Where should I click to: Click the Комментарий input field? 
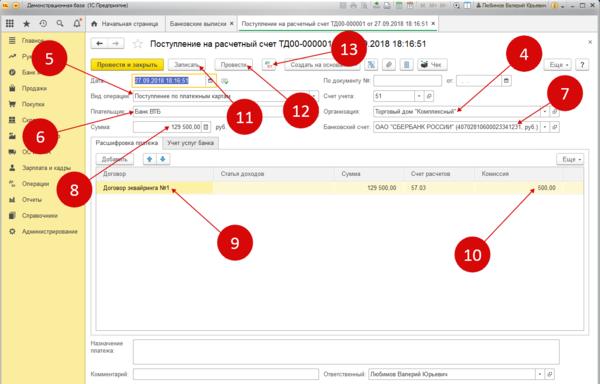[x=226, y=374]
